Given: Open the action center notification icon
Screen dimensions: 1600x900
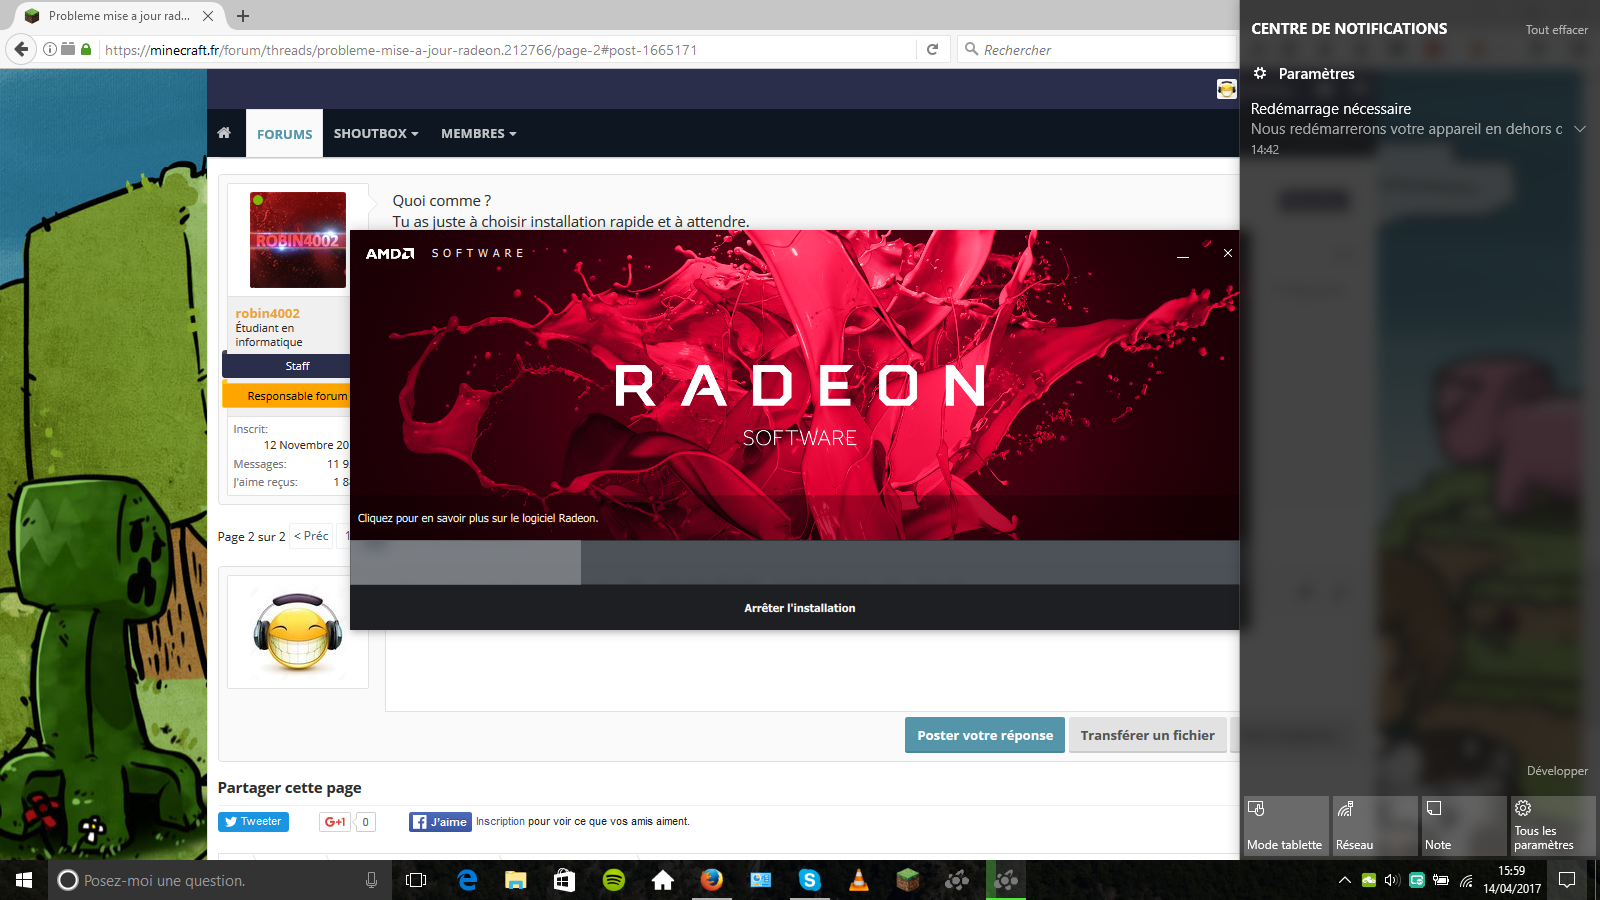Looking at the screenshot, I should click(1567, 880).
